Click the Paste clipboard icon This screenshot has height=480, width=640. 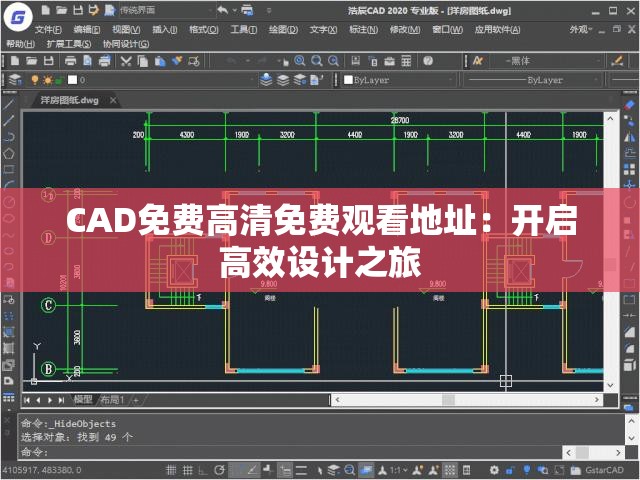coord(160,61)
